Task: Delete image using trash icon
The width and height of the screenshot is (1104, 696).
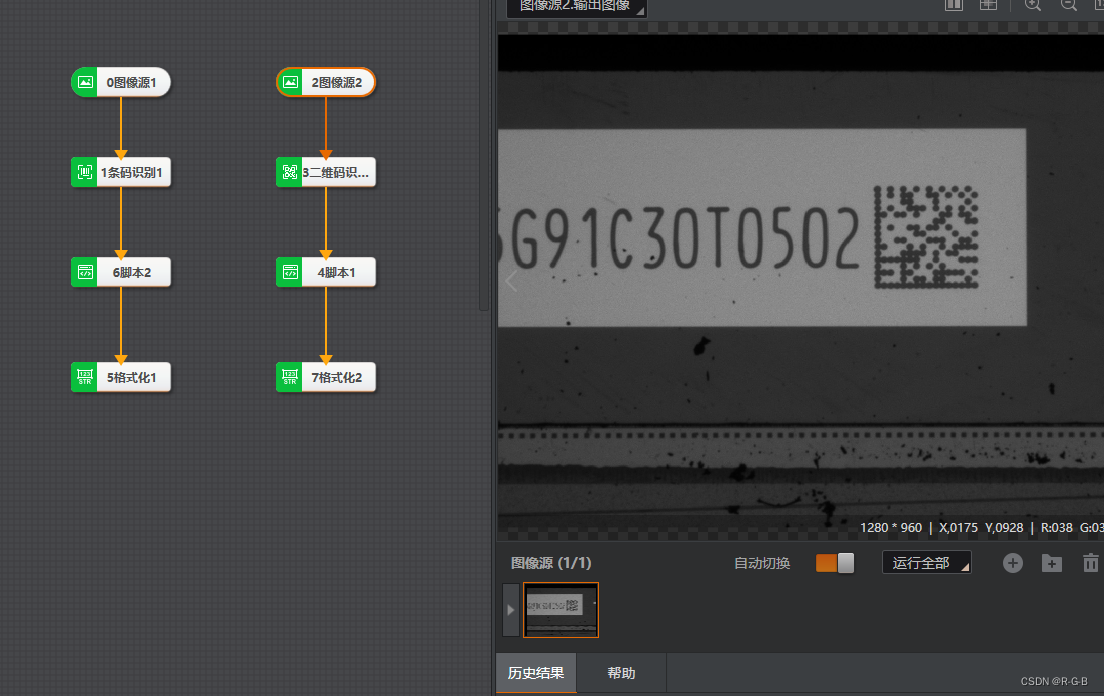Action: pyautogui.click(x=1091, y=563)
